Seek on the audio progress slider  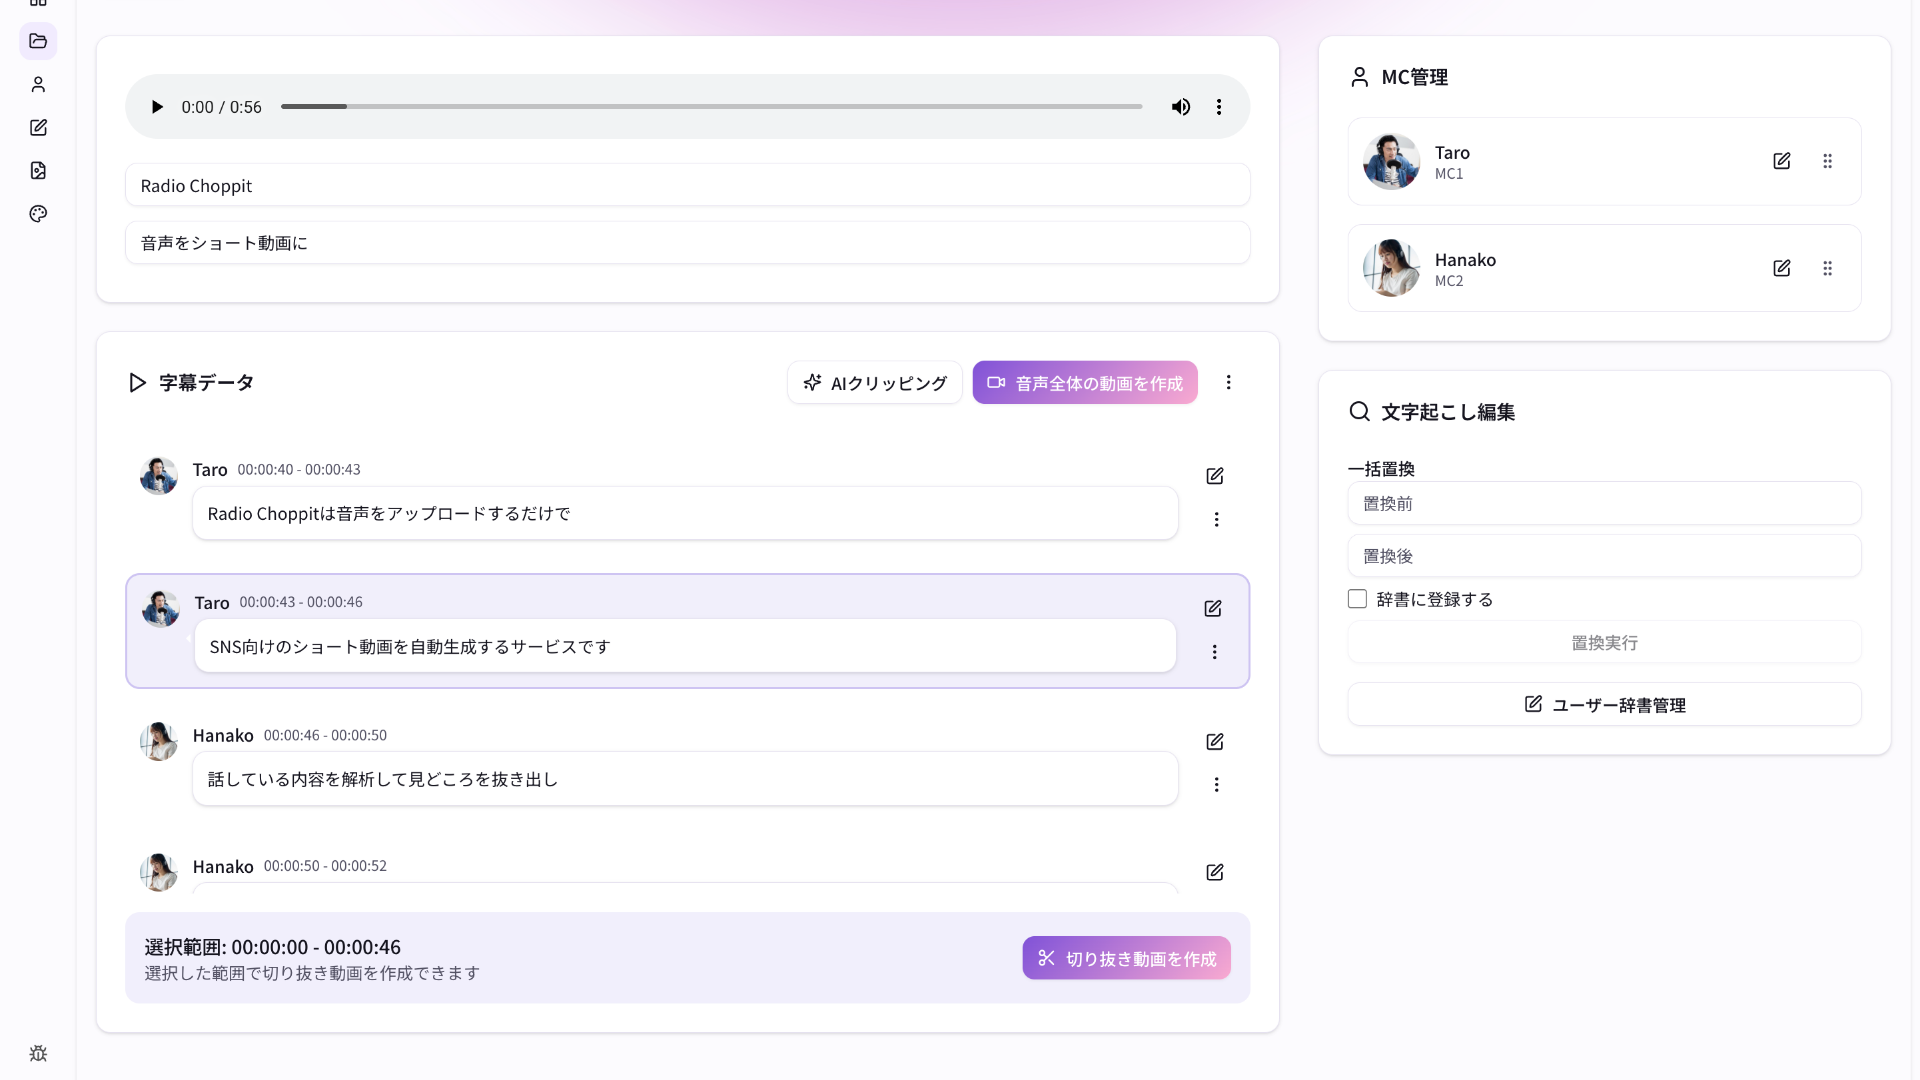point(711,106)
